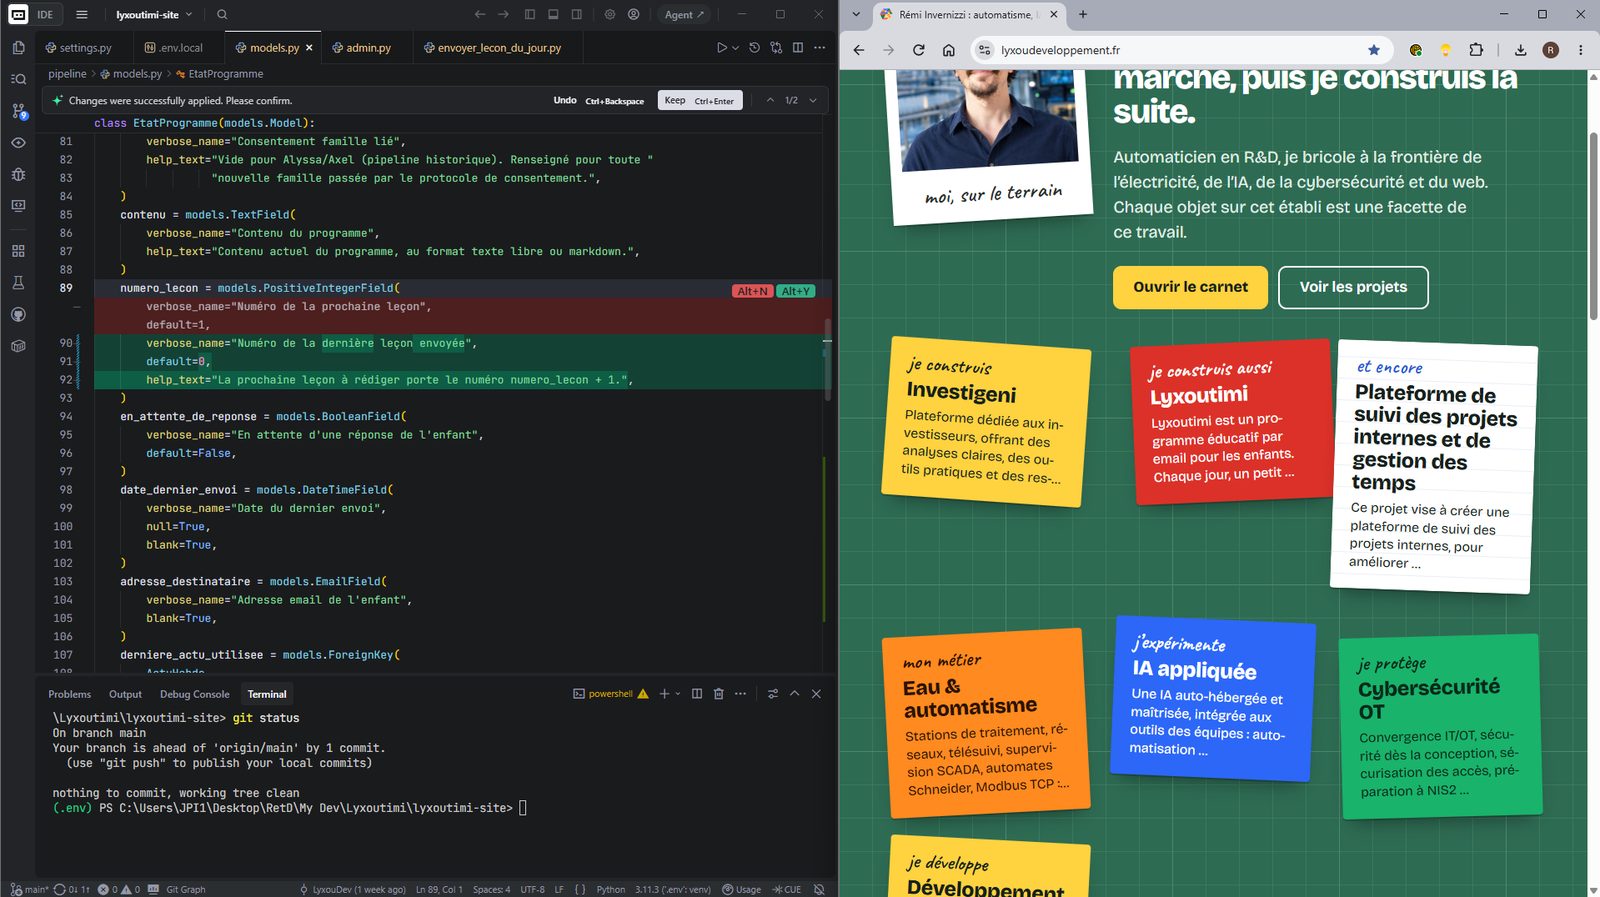Open the hamburger menu in the IDE
This screenshot has height=897, width=1600.
[82, 15]
